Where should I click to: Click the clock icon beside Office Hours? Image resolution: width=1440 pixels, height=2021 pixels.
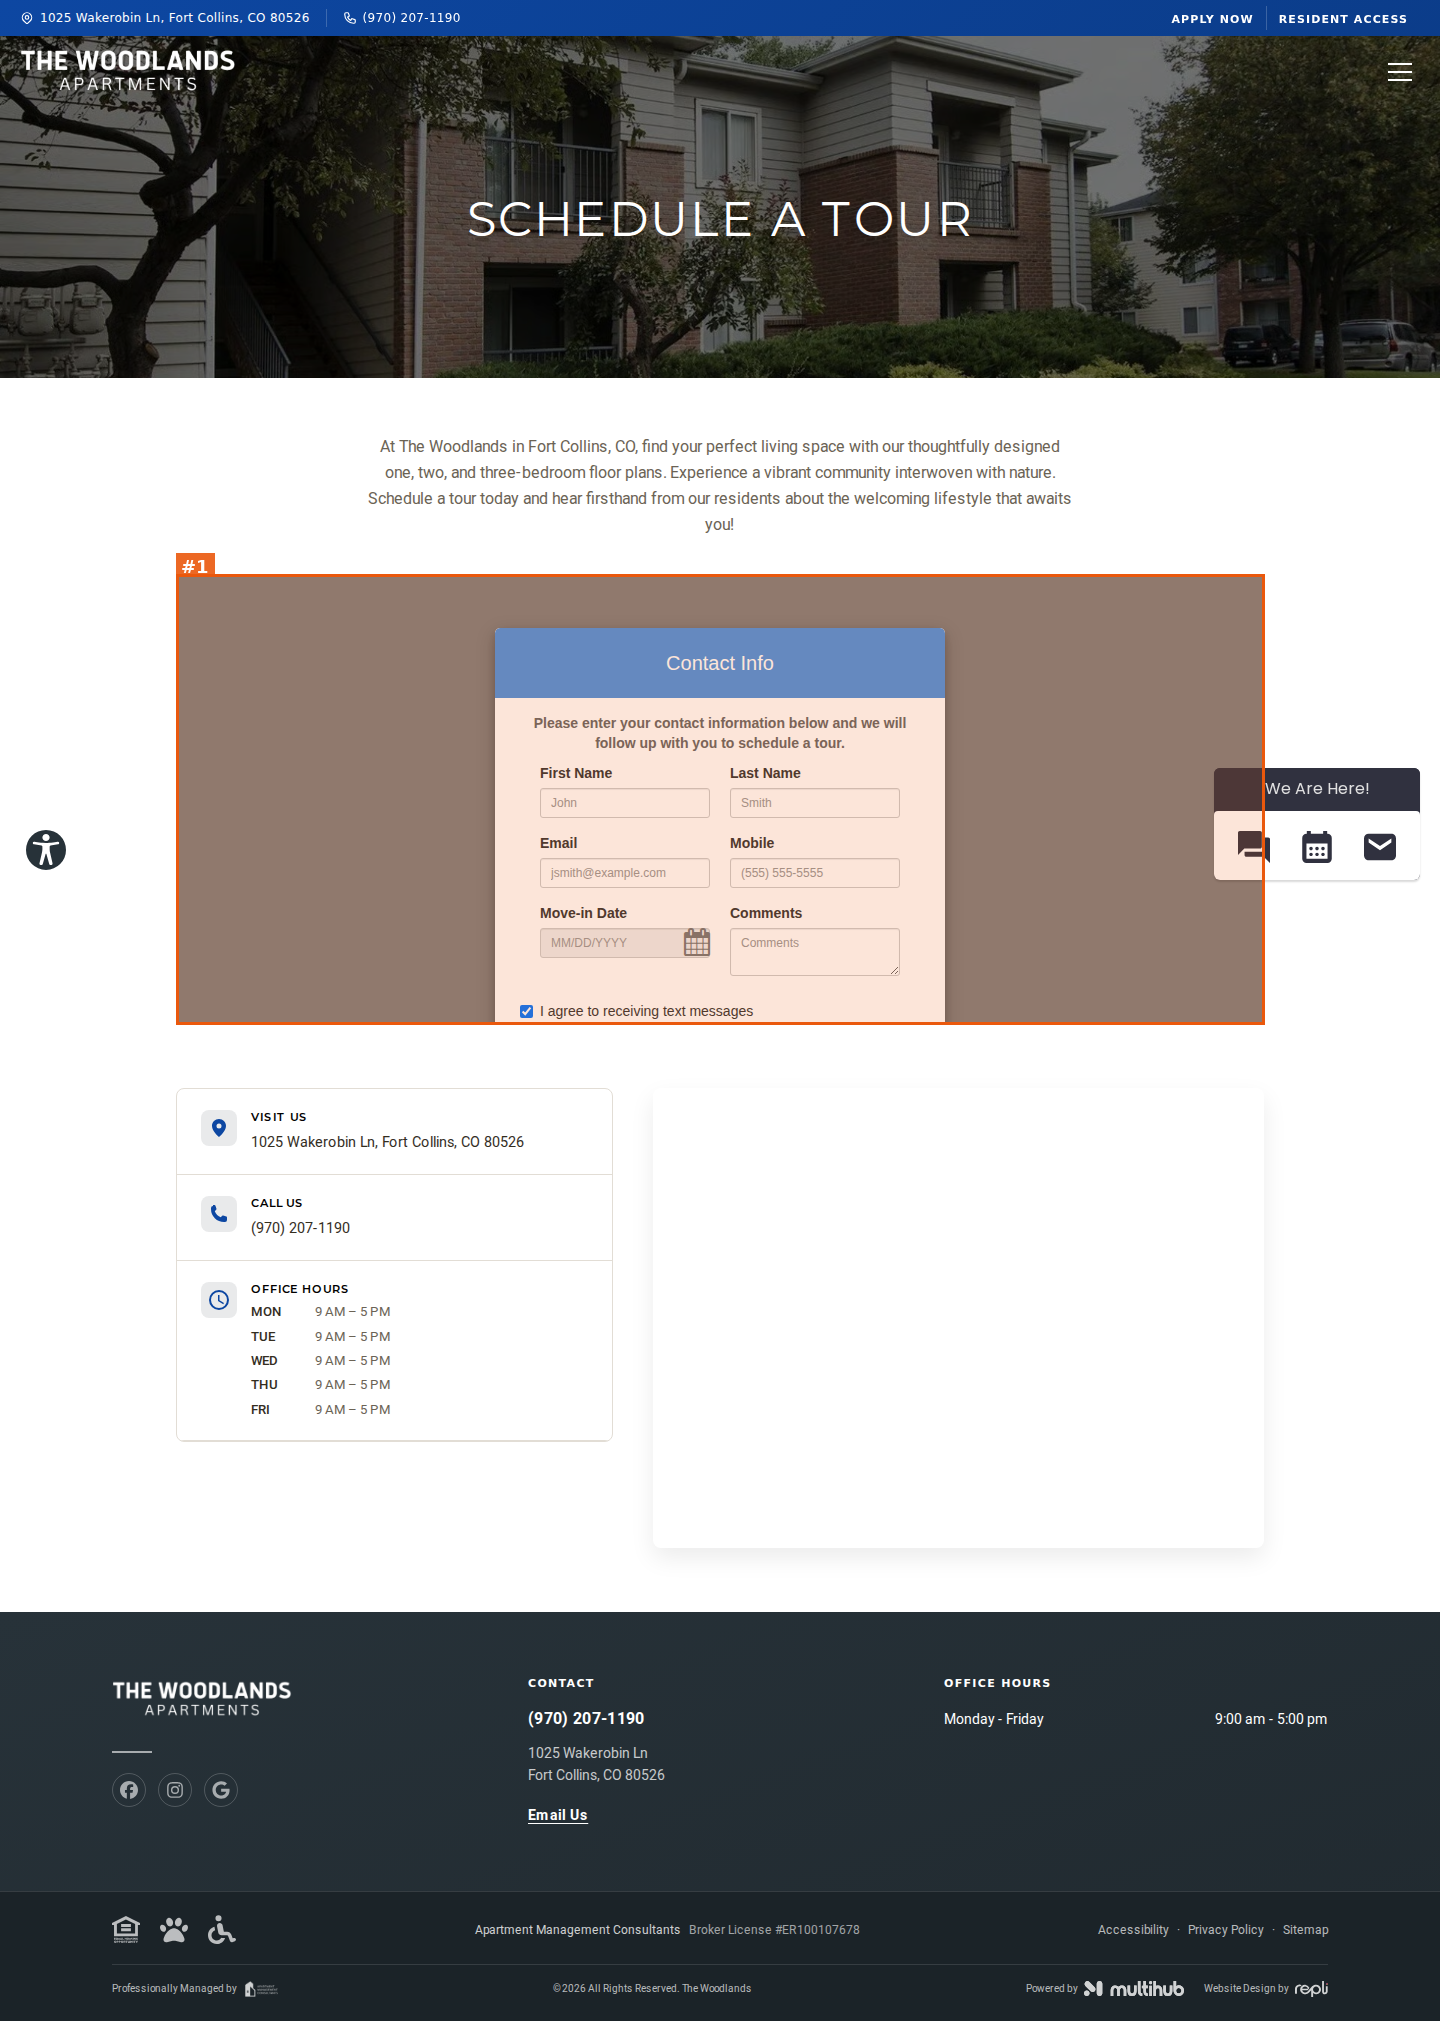tap(219, 1300)
